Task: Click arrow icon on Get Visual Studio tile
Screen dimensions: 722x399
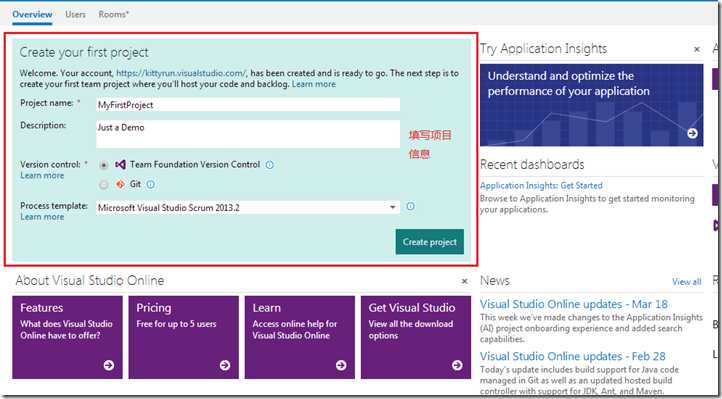Action: click(x=457, y=365)
